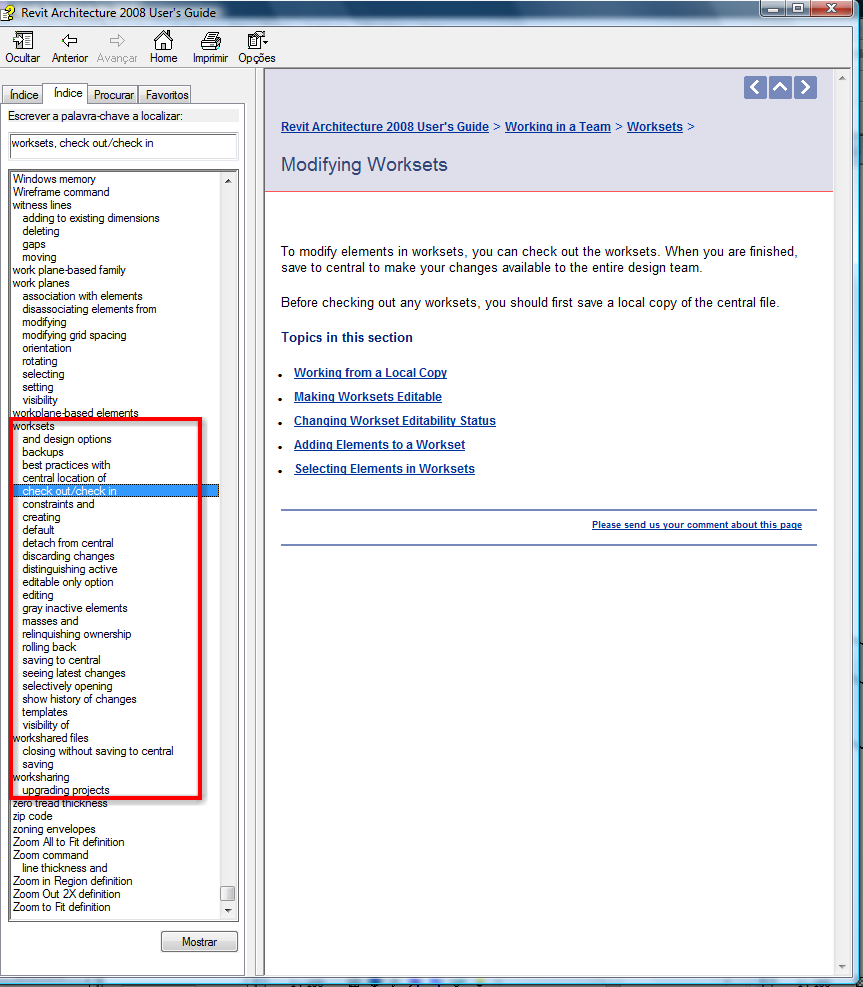Click the Home house icon
The width and height of the screenshot is (863, 987).
164,40
